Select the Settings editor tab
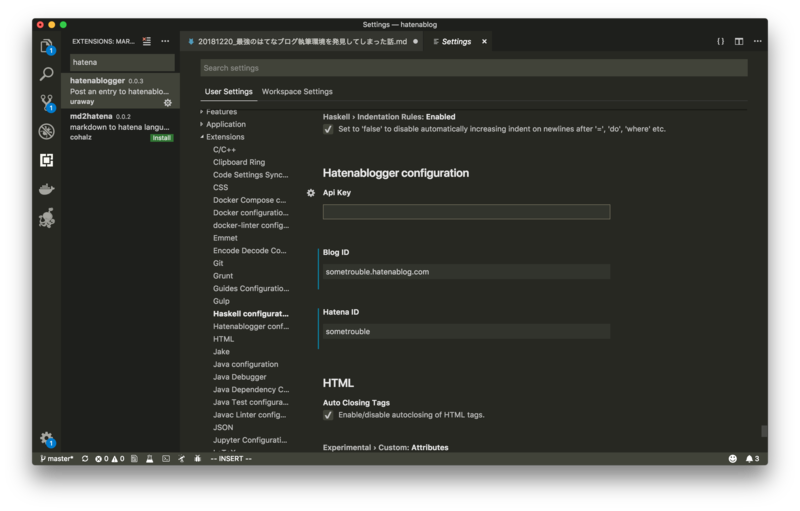 tap(457, 41)
